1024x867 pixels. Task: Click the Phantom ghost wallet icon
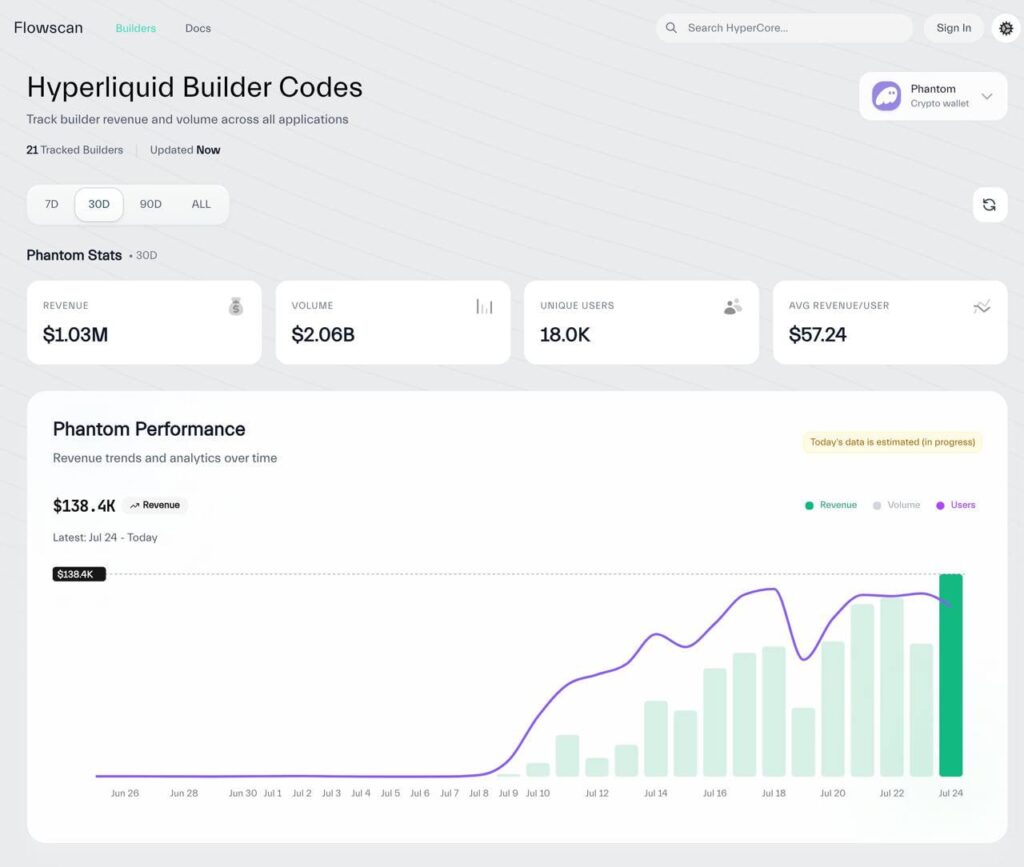(886, 96)
